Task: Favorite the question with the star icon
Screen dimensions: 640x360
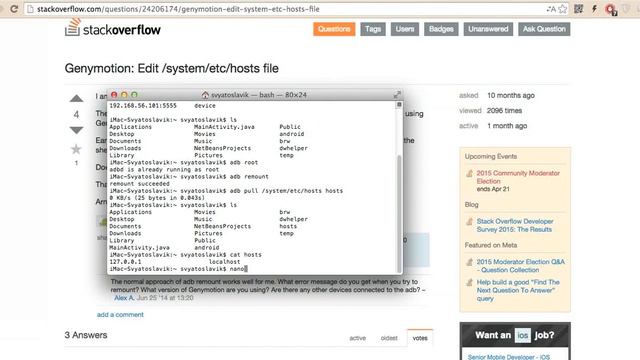Action: [76, 149]
